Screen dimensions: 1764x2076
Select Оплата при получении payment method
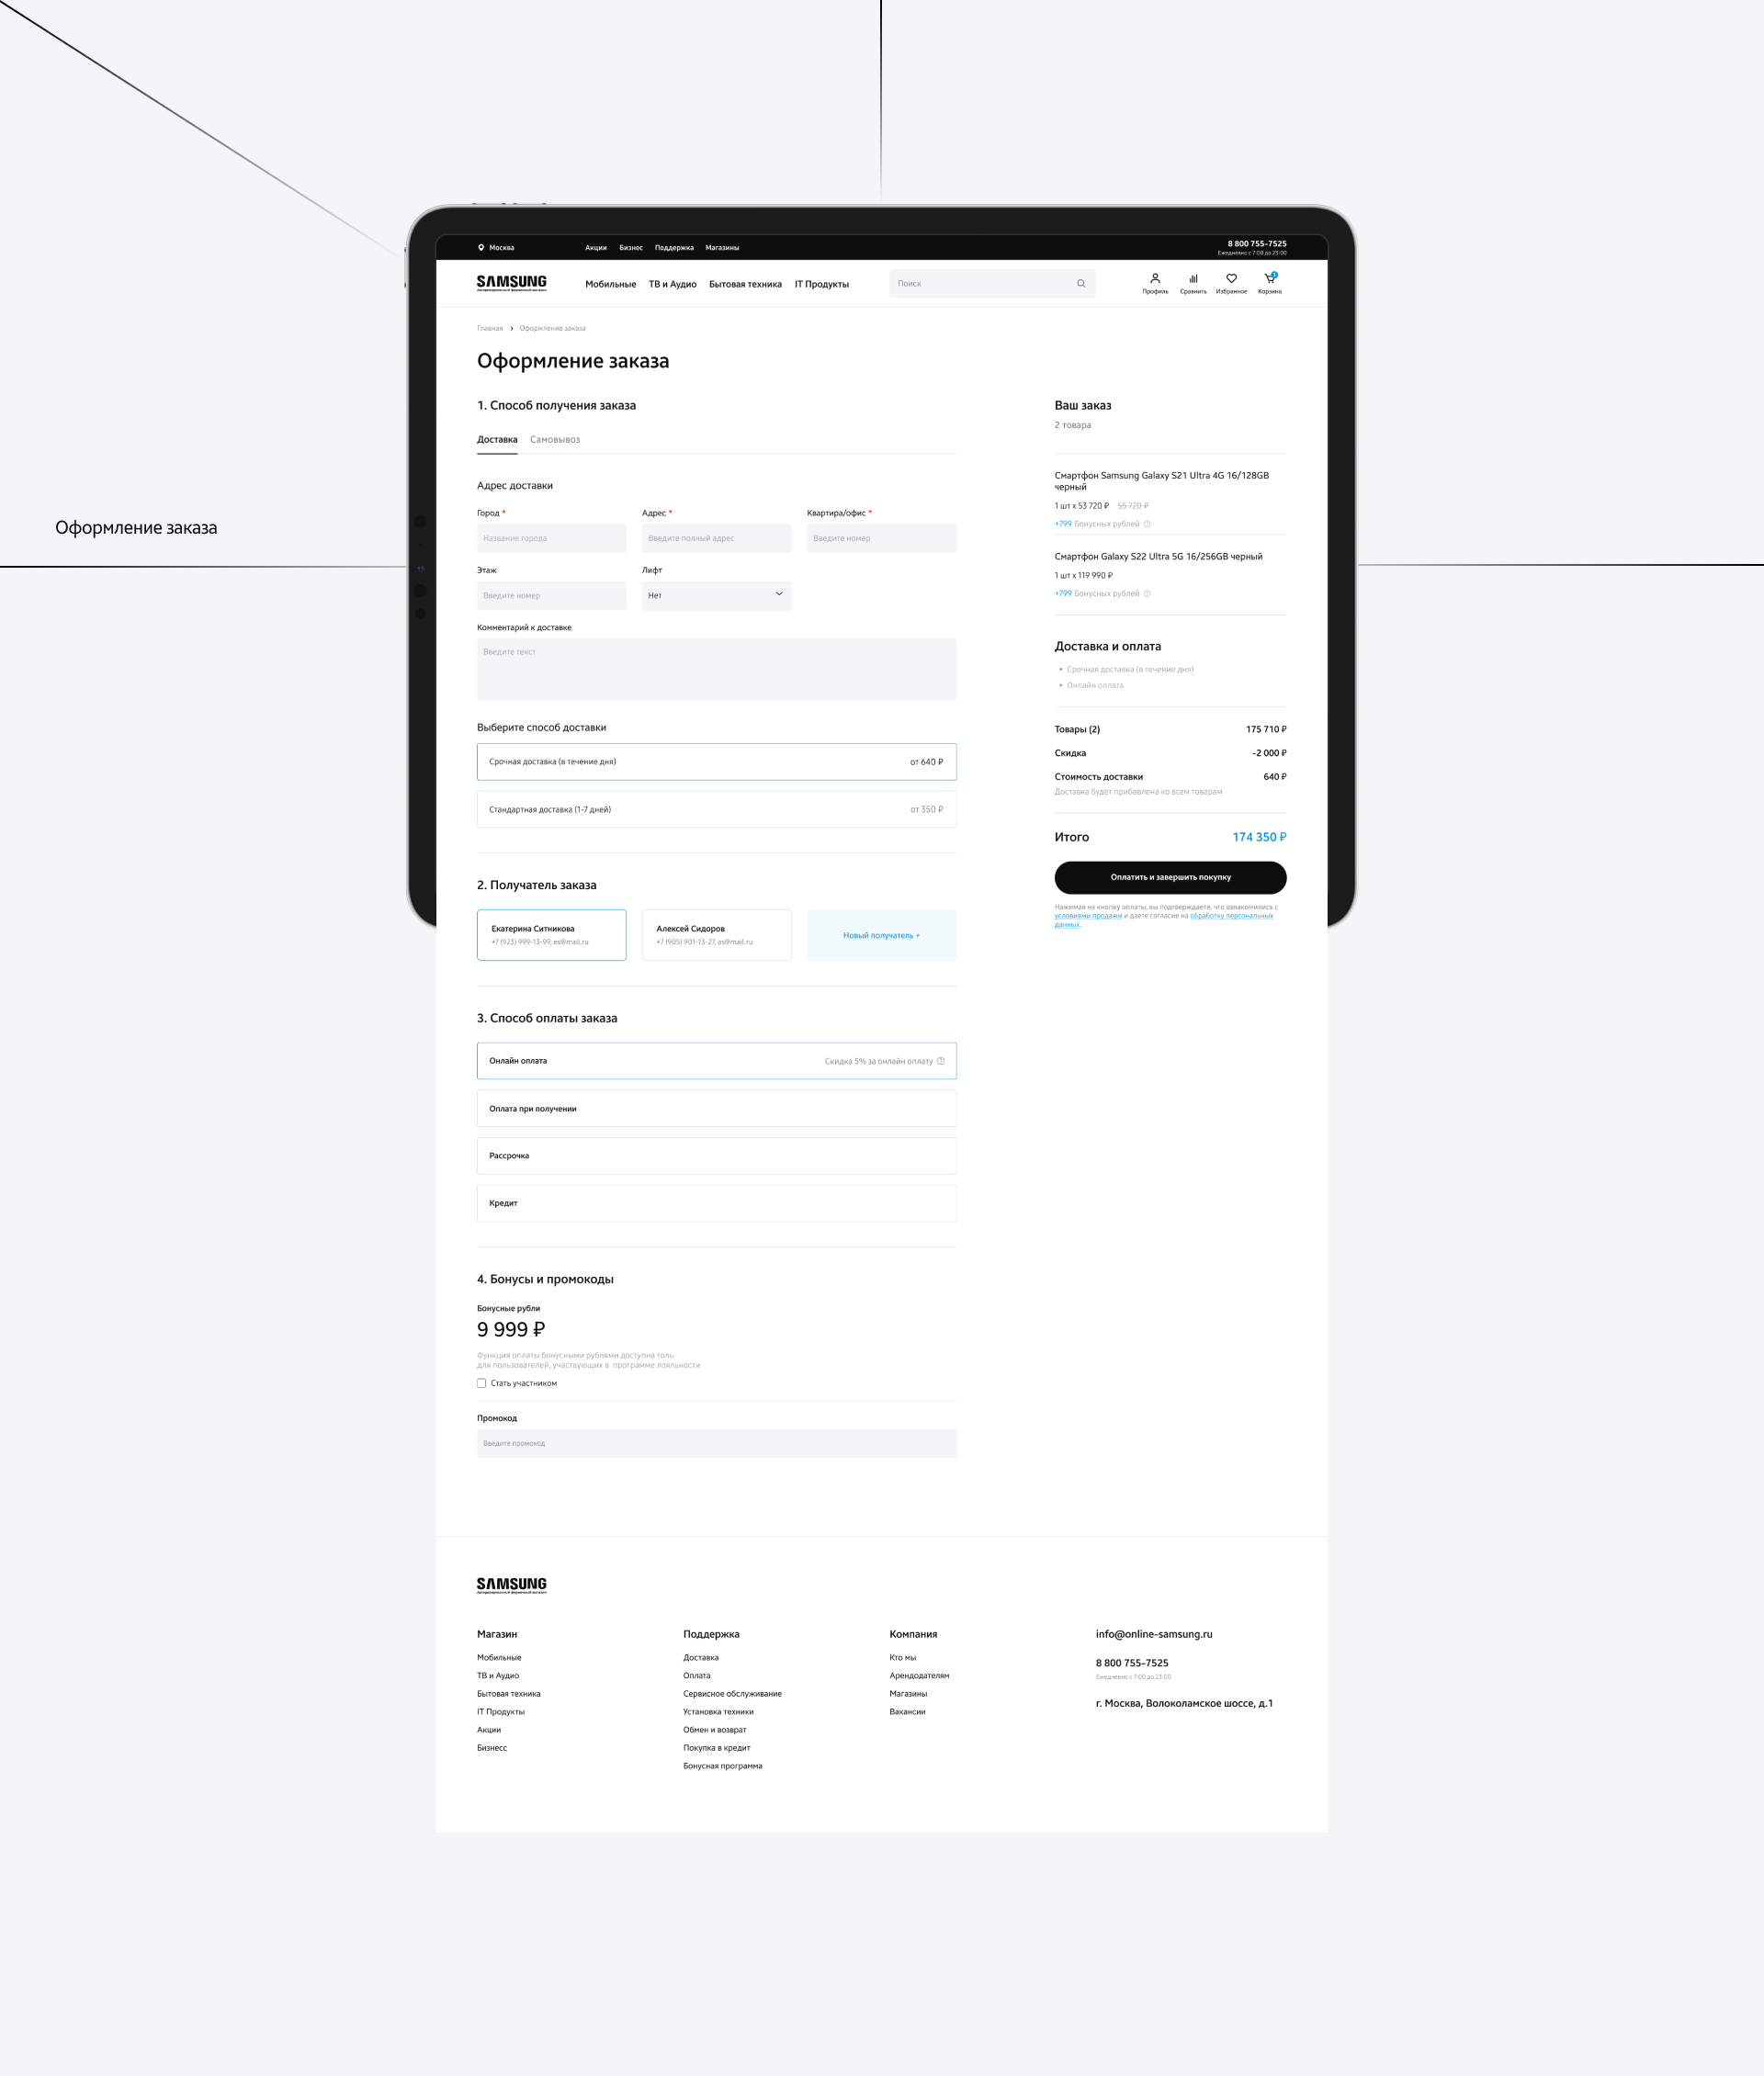tap(716, 1108)
